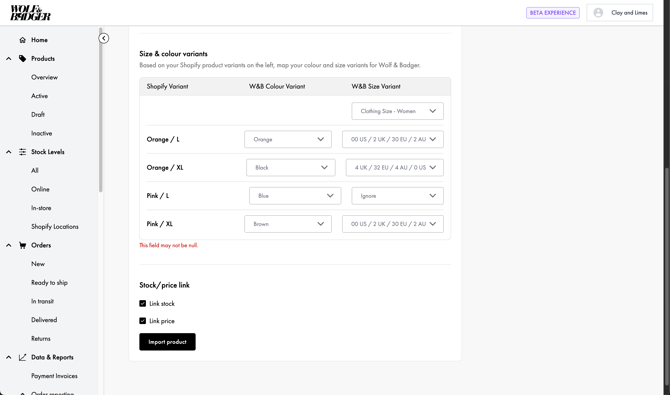Viewport: 670px width, 395px height.
Task: Click the 'Shopify Variant' column header
Action: point(168,86)
